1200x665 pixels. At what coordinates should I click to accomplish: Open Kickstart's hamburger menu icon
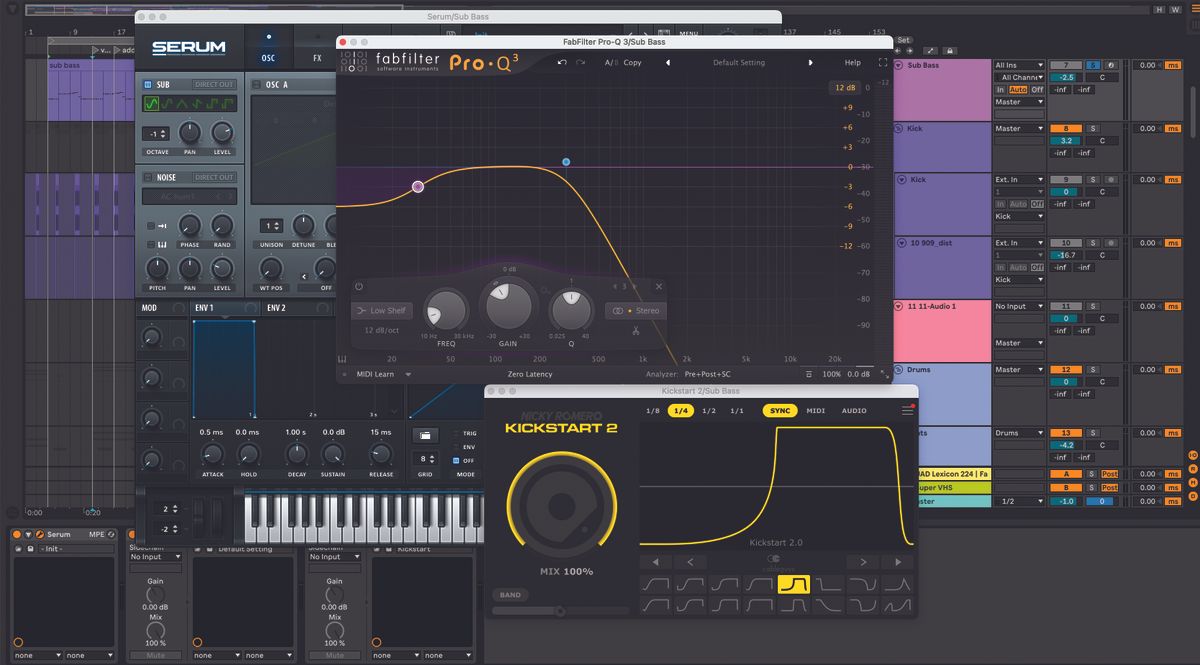[908, 409]
